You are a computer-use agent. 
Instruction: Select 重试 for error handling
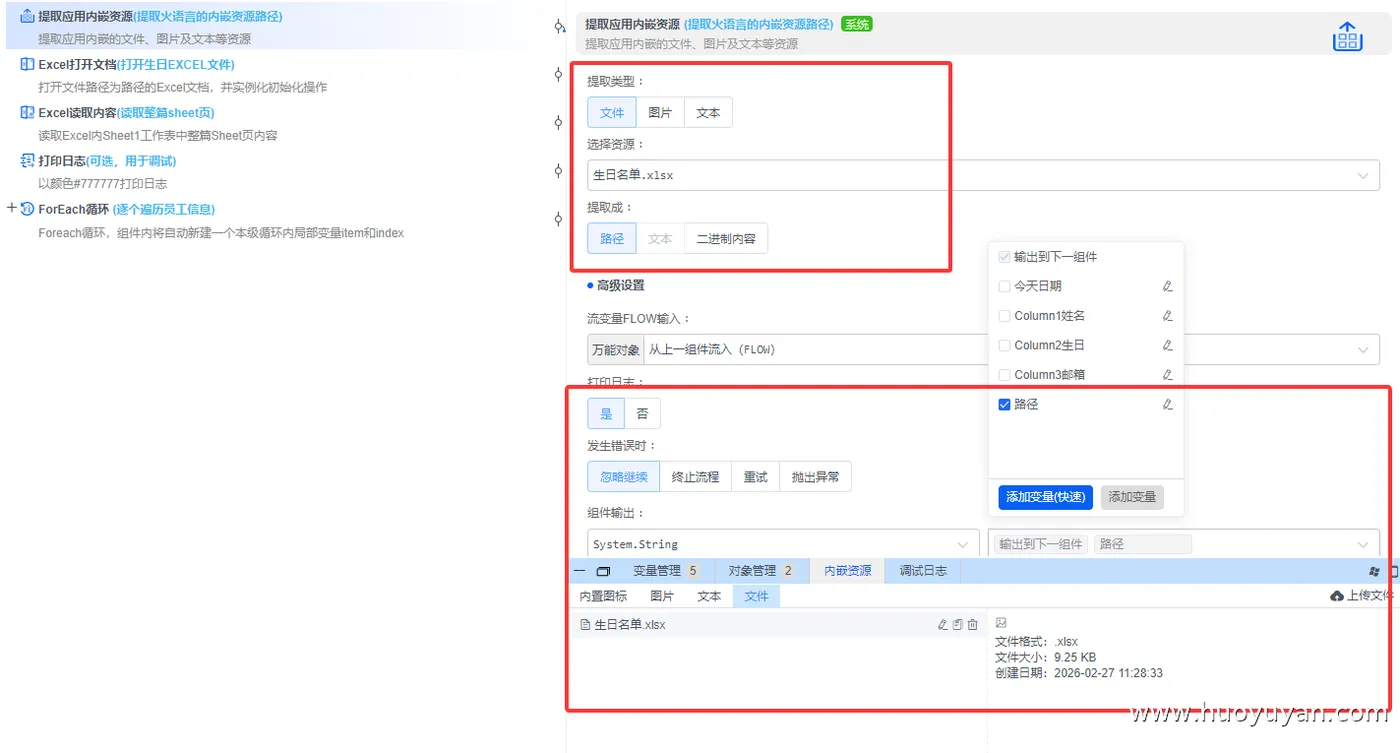(x=755, y=477)
